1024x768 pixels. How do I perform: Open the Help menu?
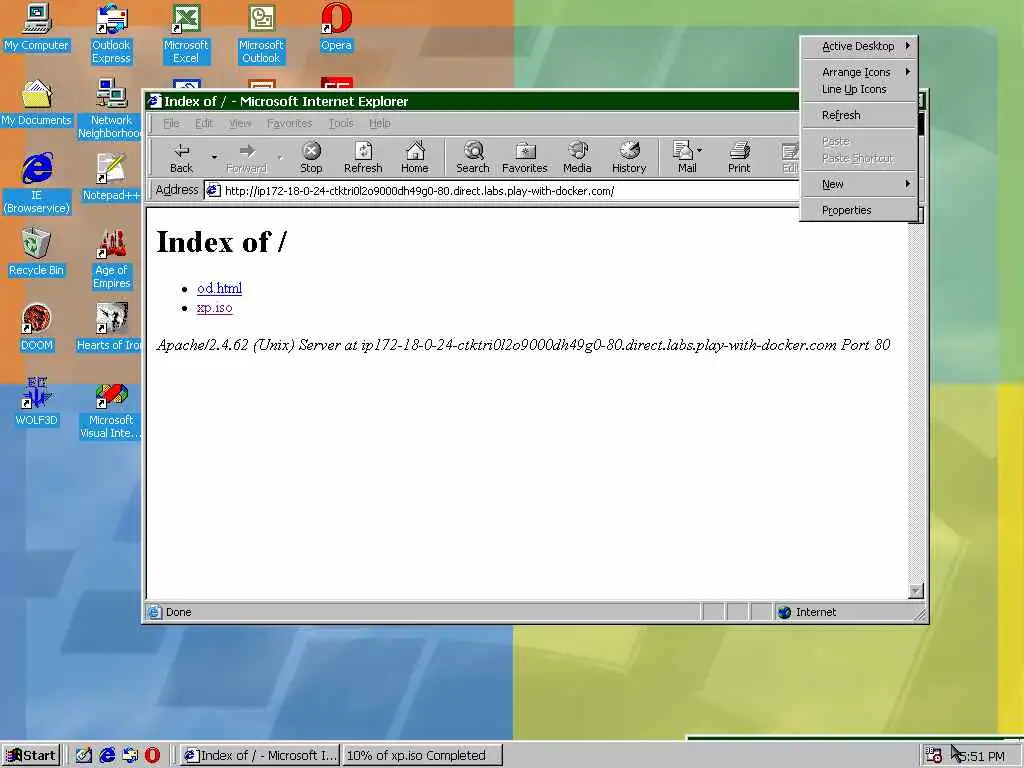click(x=379, y=123)
